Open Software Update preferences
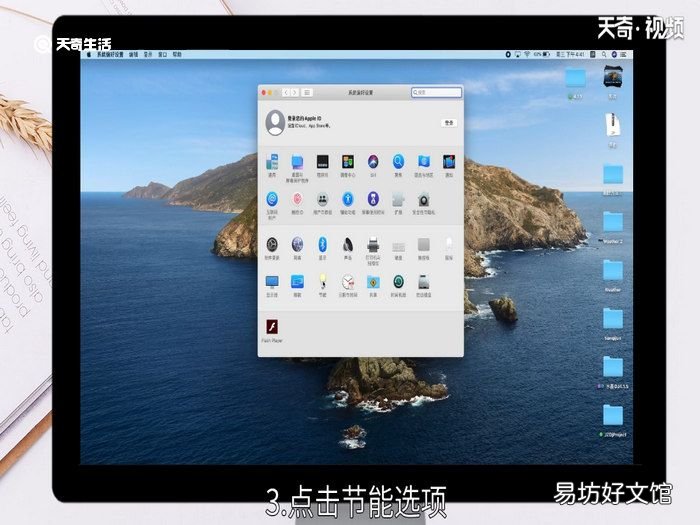Viewport: 700px width, 525px height. click(272, 245)
